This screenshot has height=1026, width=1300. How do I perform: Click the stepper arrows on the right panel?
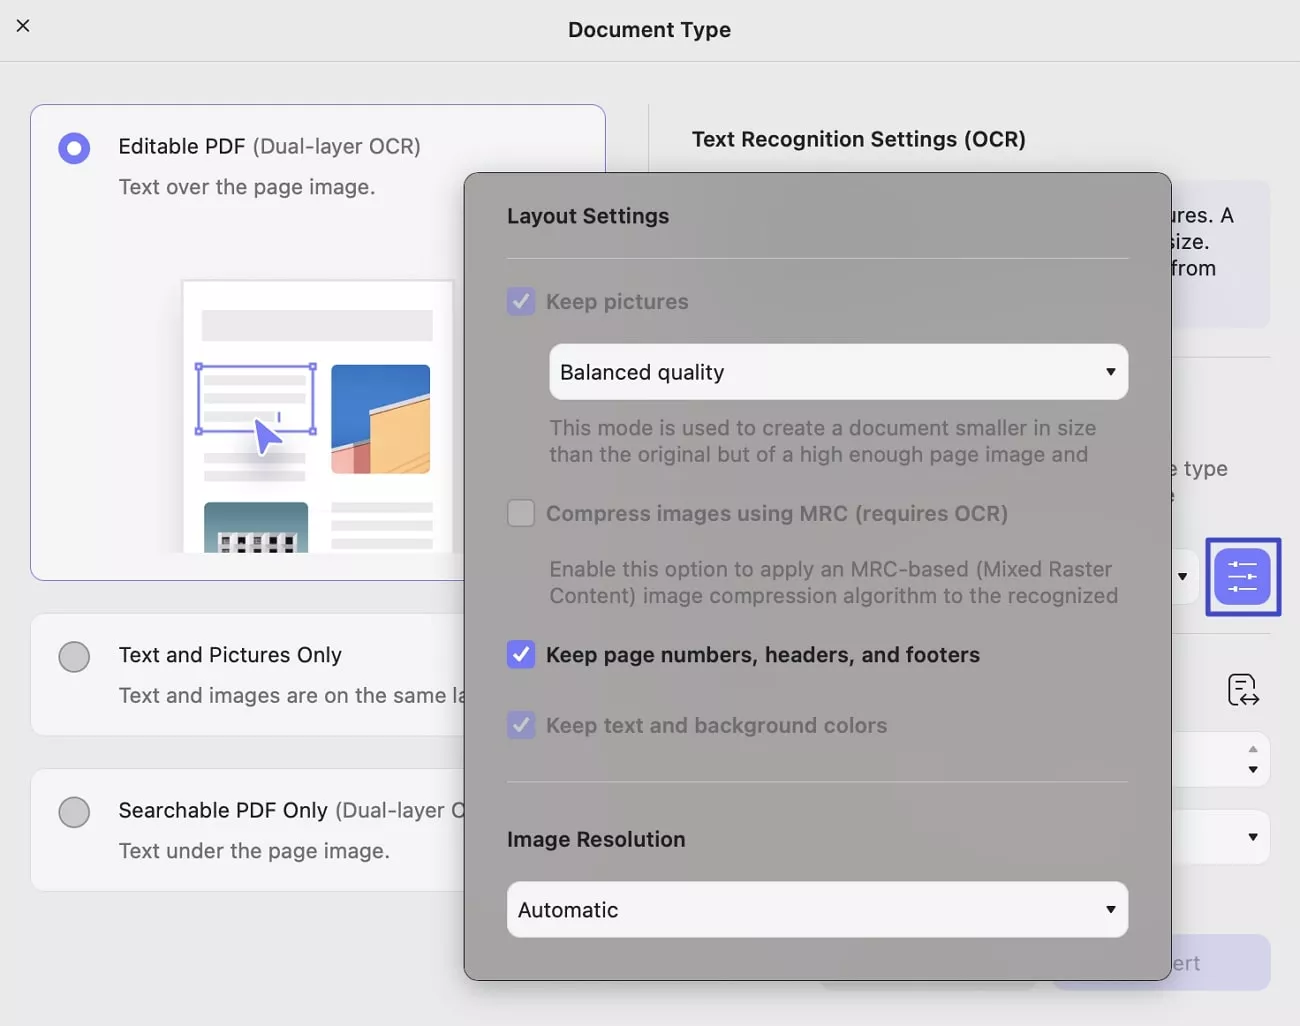coord(1253,759)
